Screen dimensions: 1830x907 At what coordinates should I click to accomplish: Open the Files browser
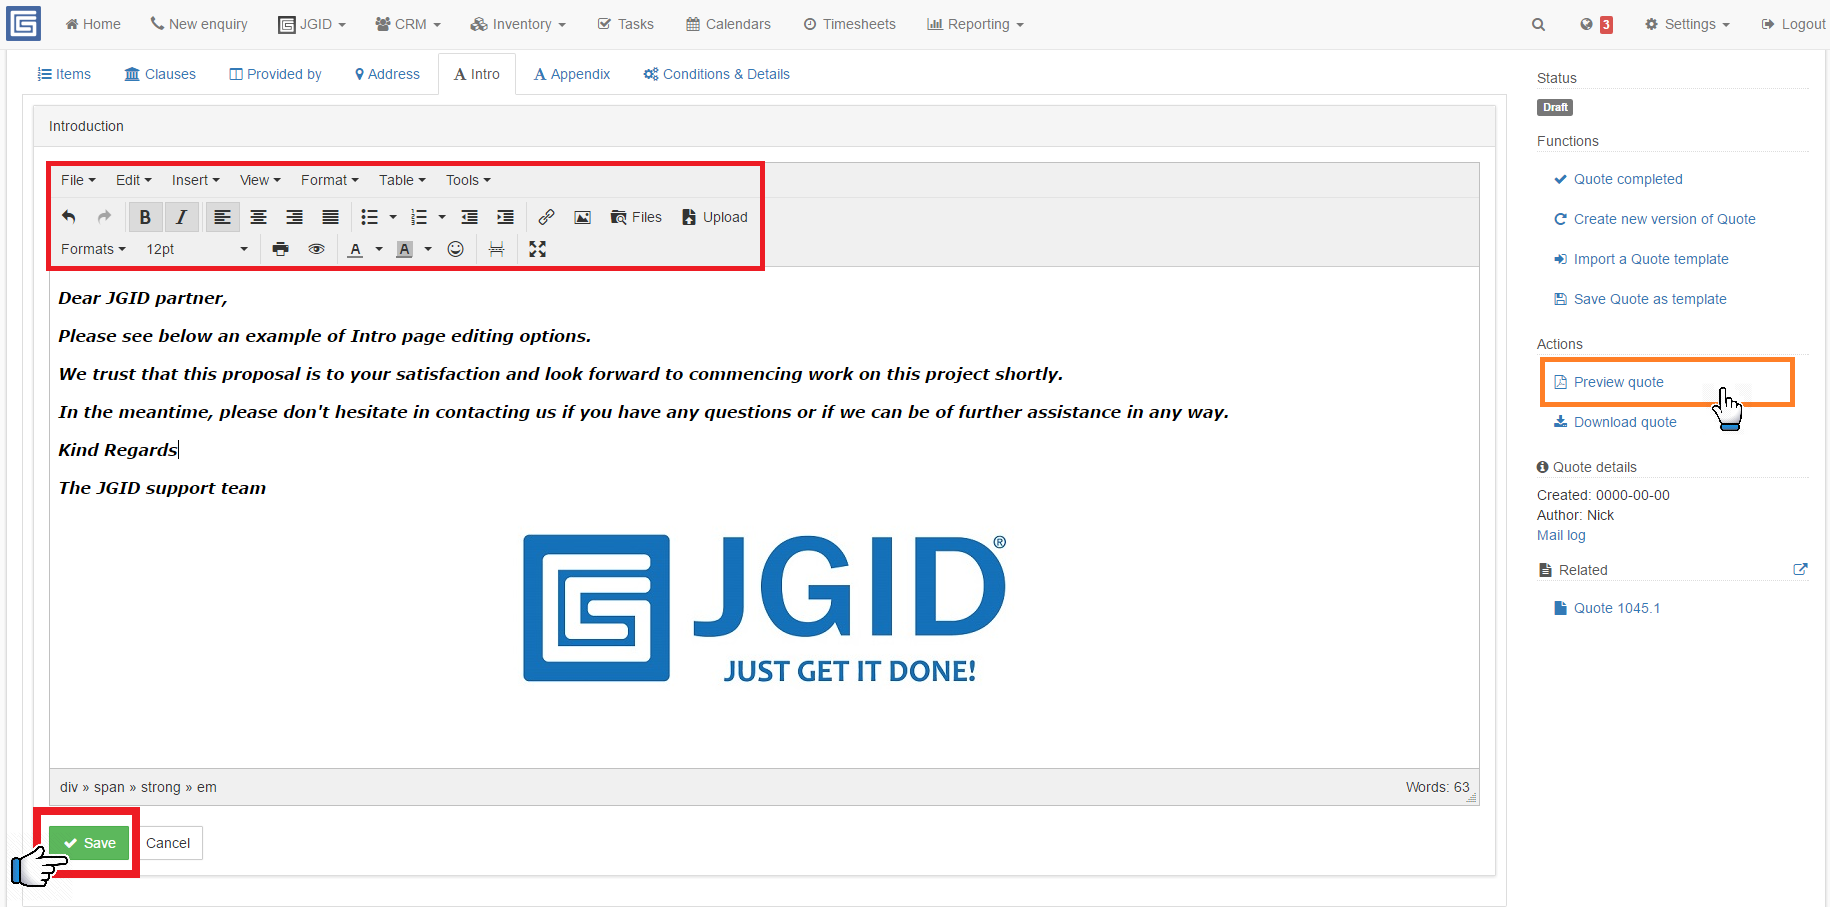[636, 217]
